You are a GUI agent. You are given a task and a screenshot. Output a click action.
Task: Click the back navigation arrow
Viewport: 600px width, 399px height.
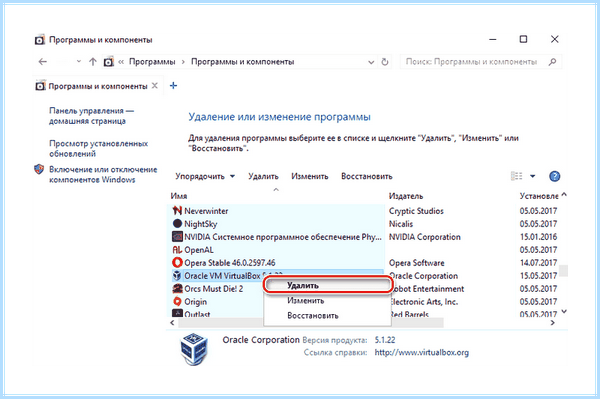coord(42,62)
